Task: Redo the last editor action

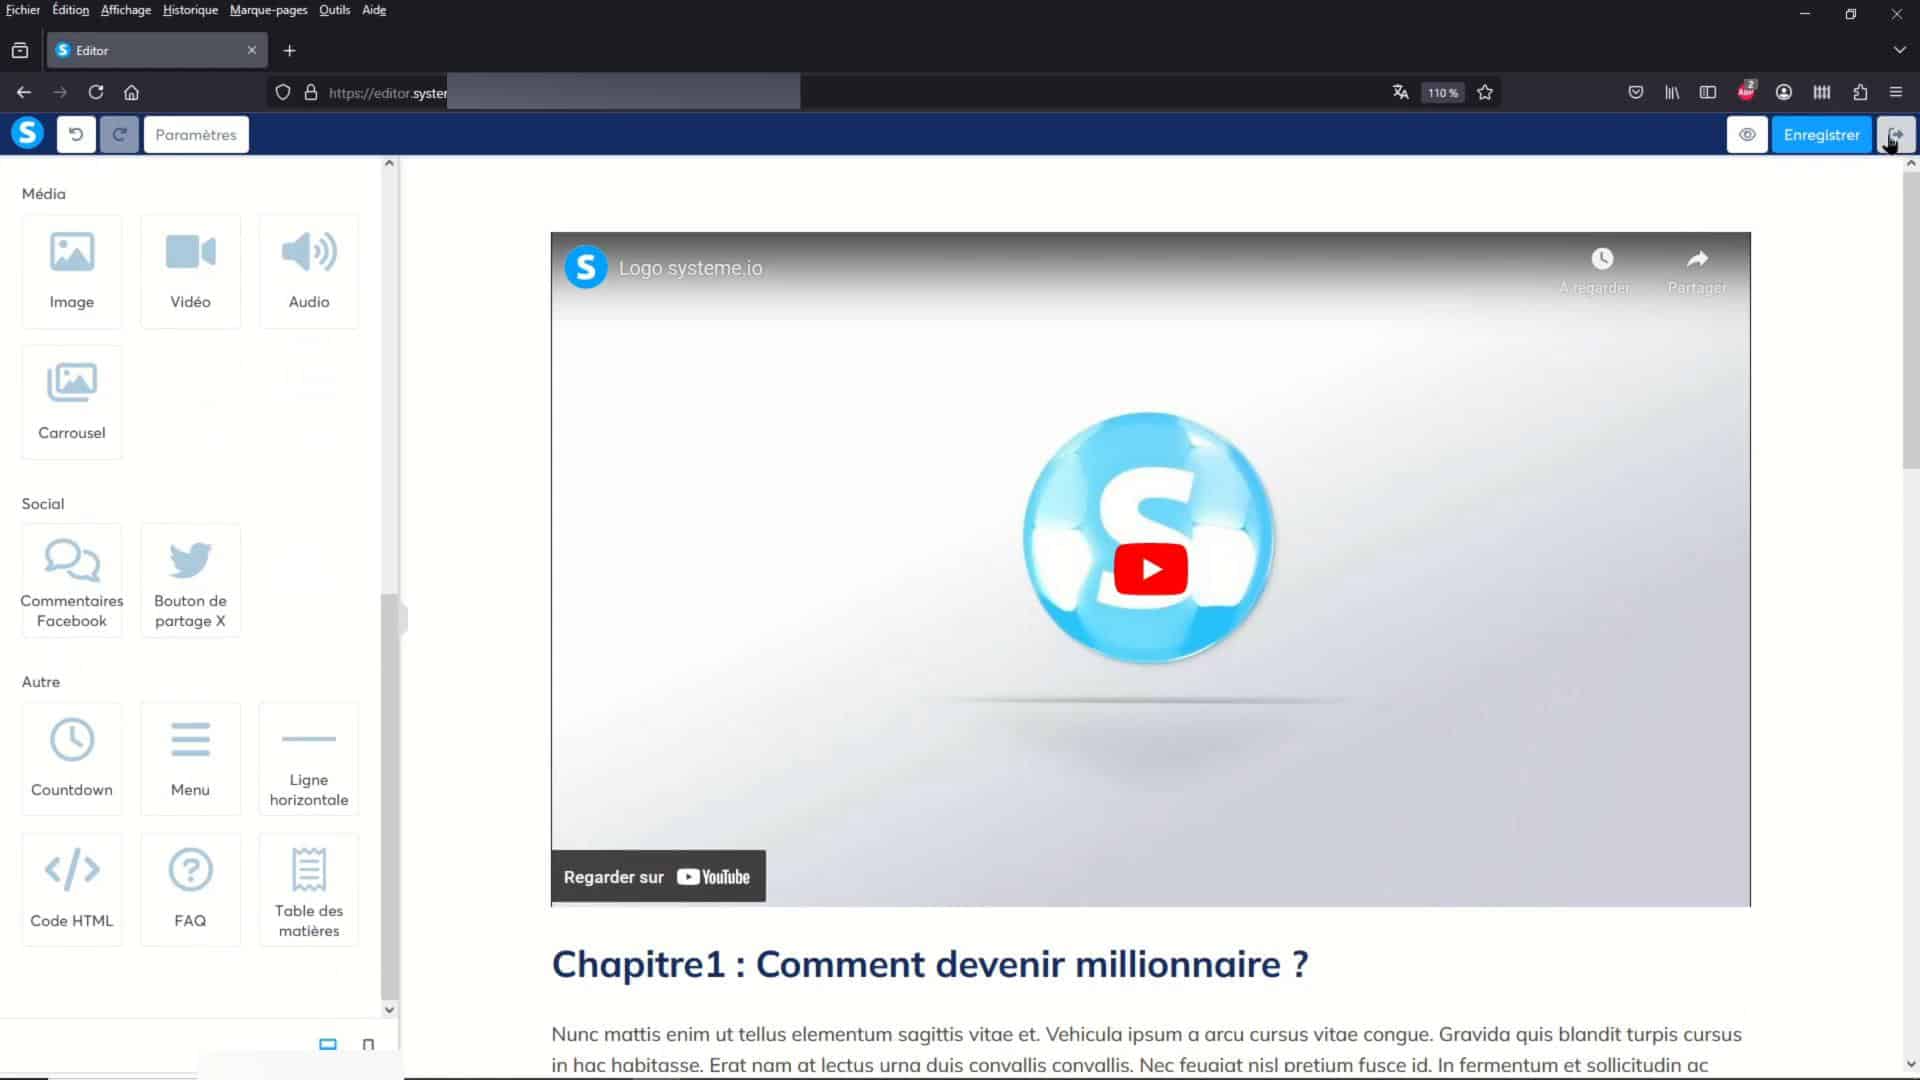Action: 119,134
